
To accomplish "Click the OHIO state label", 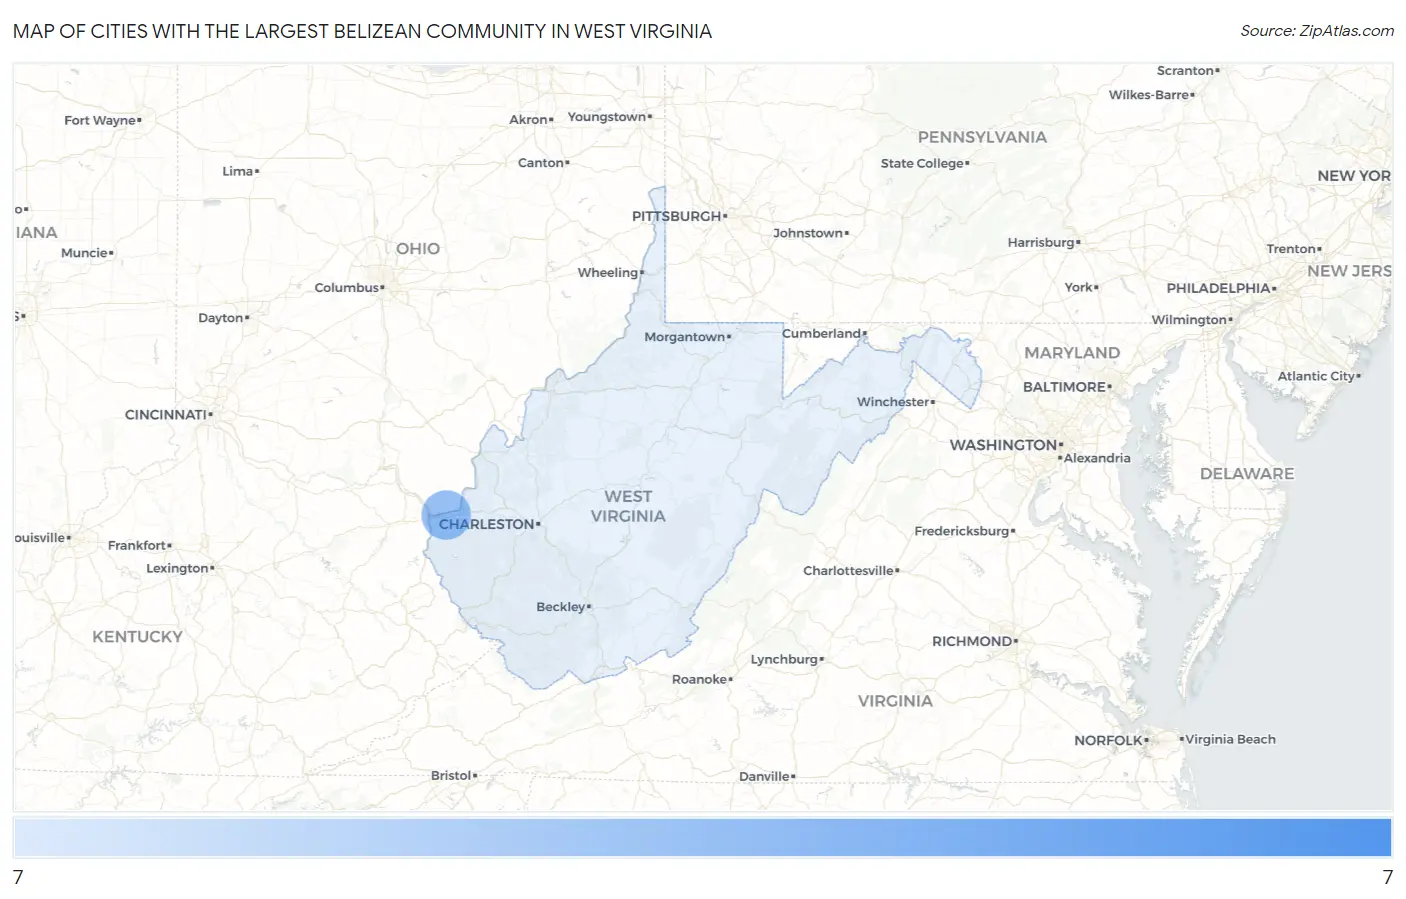I will 418,248.
